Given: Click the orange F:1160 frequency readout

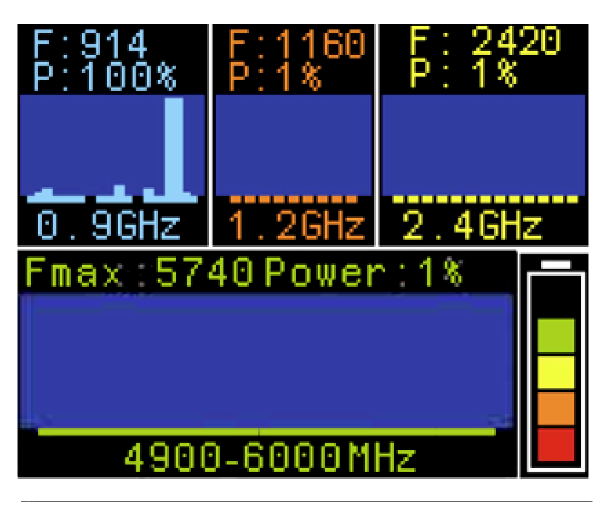Looking at the screenshot, I should click(x=296, y=44).
